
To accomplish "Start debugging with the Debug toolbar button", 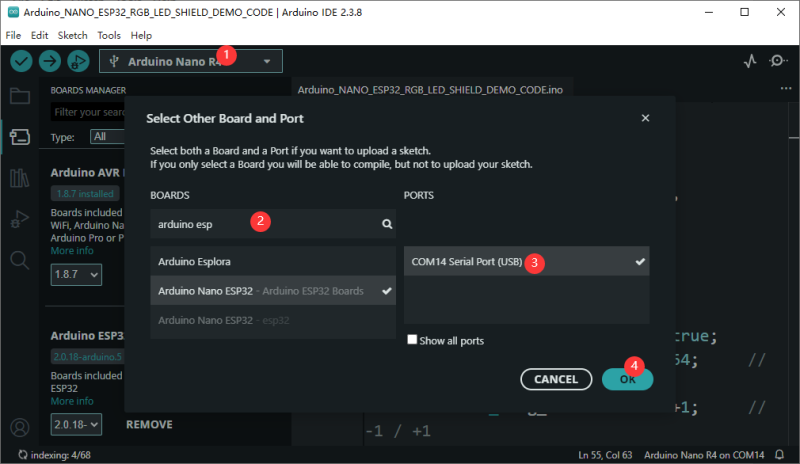I will pyautogui.click(x=79, y=61).
